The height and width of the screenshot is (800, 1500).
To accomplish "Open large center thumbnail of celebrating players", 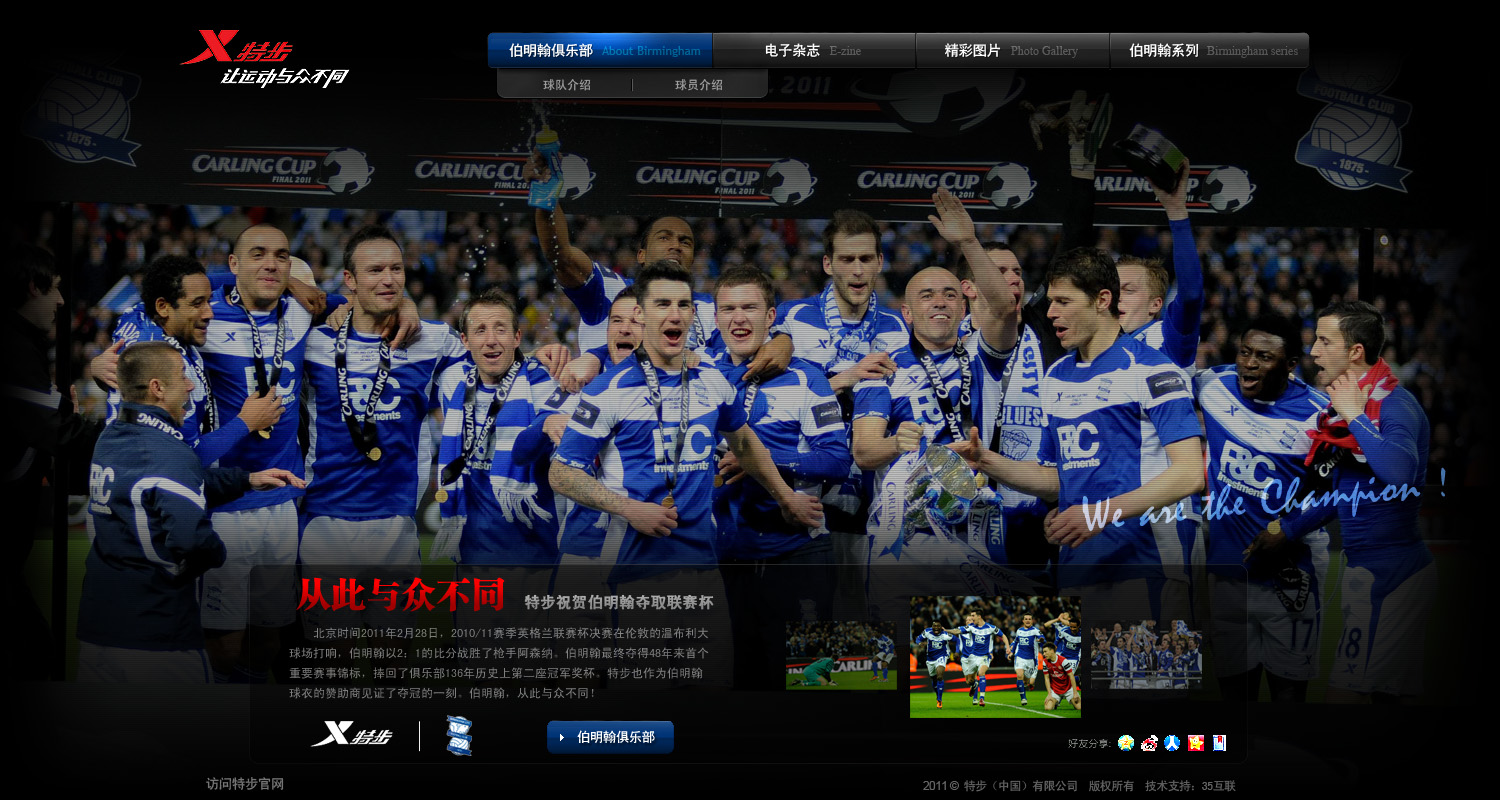I will coord(995,657).
